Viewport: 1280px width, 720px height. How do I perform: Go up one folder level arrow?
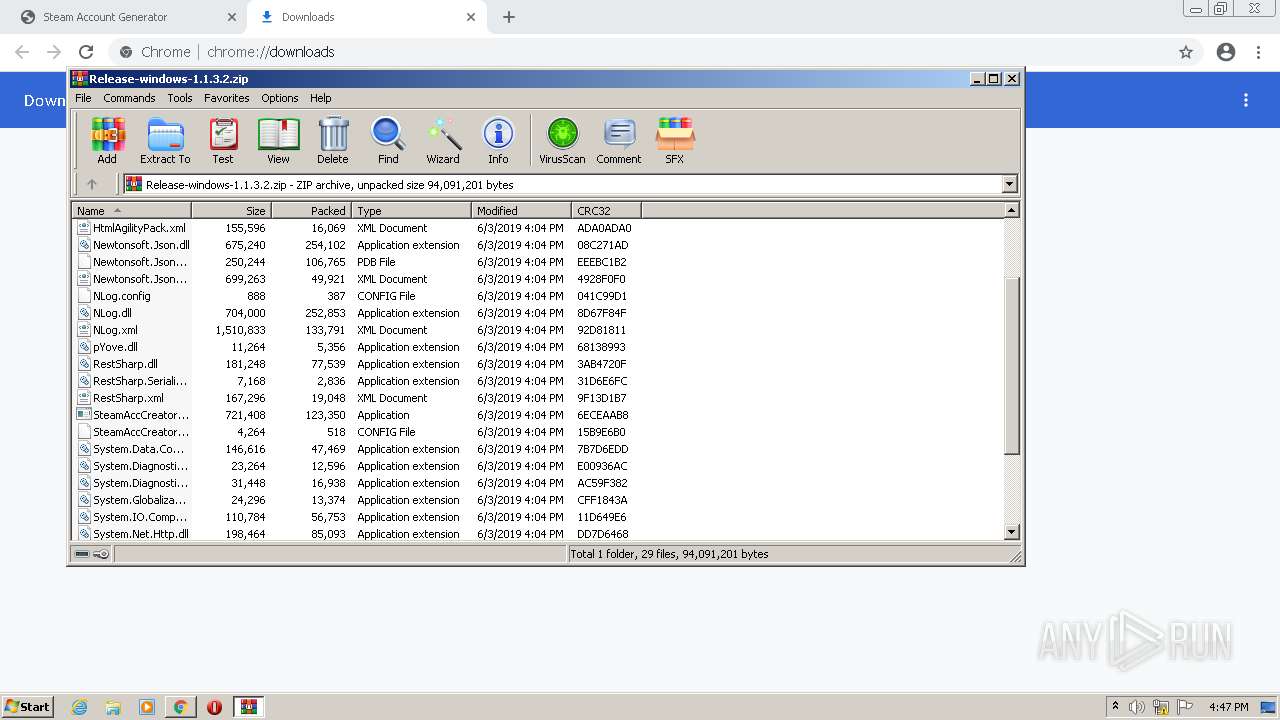tap(92, 184)
